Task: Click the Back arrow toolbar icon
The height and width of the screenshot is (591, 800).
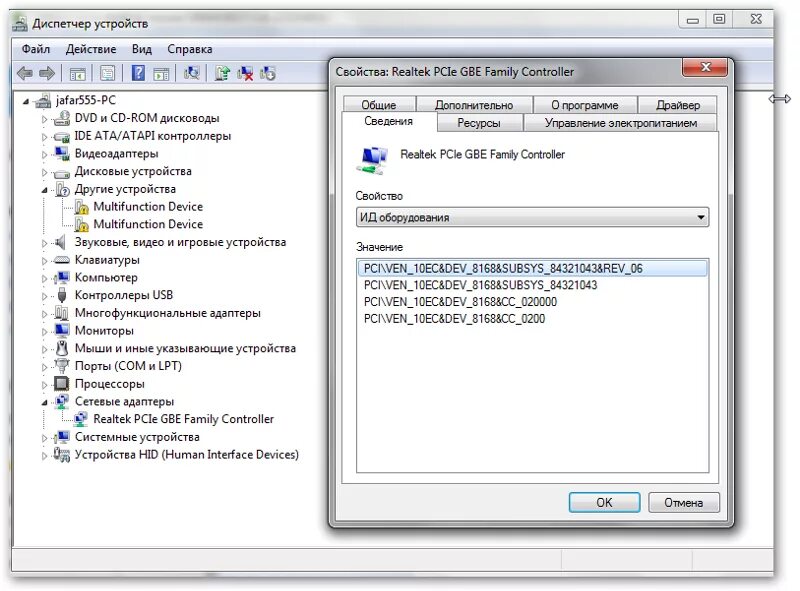Action: [x=24, y=73]
